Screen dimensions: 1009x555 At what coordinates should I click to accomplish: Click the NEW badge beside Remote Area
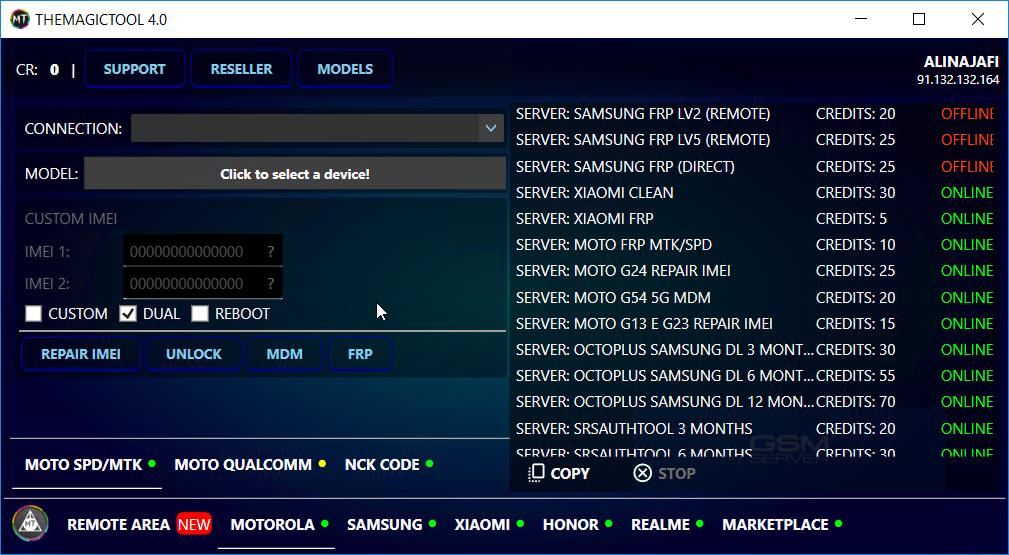coord(194,525)
